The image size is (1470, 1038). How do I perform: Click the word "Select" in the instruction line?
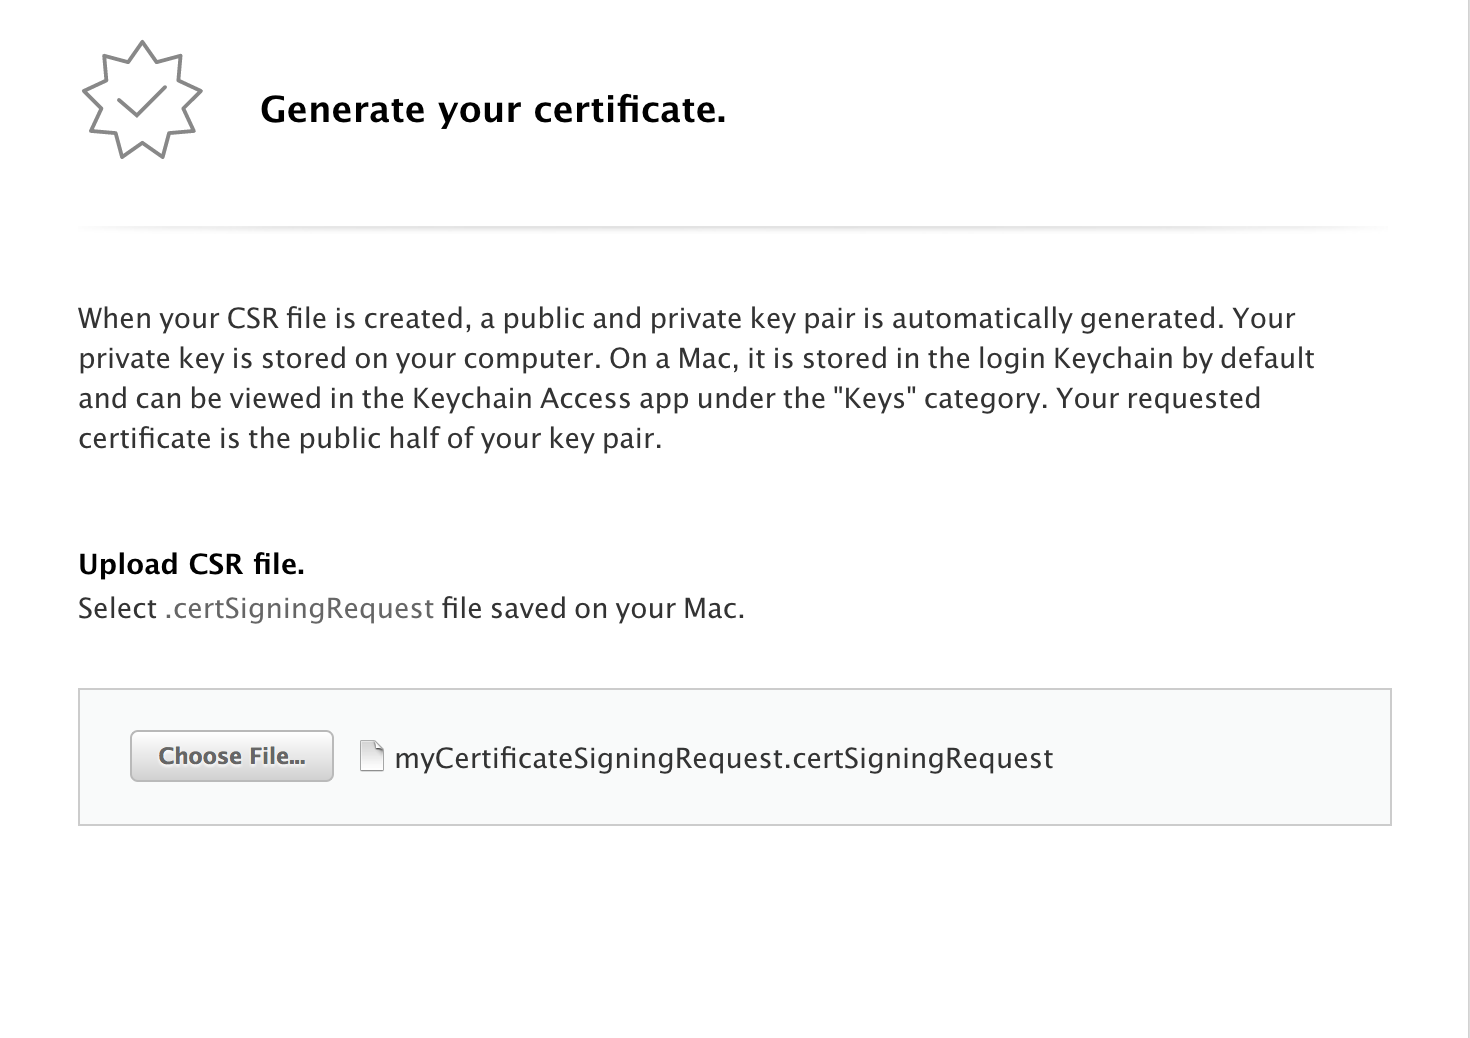(117, 608)
